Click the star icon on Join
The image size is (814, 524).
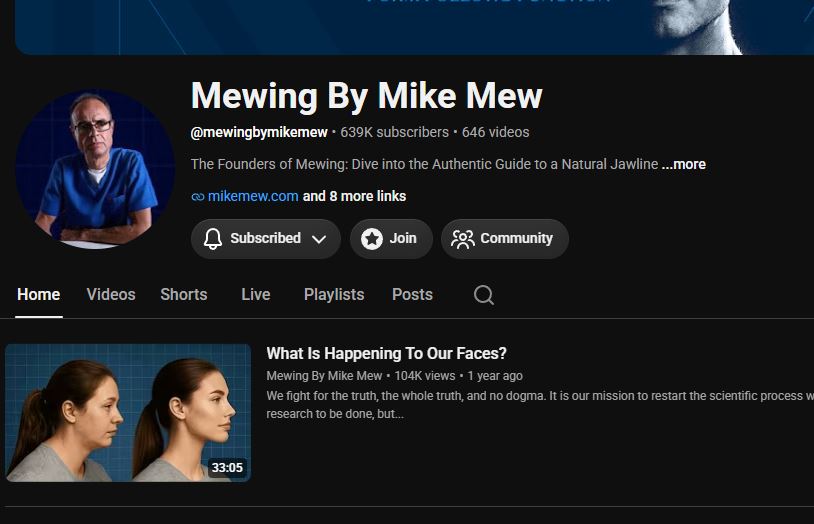pos(372,239)
